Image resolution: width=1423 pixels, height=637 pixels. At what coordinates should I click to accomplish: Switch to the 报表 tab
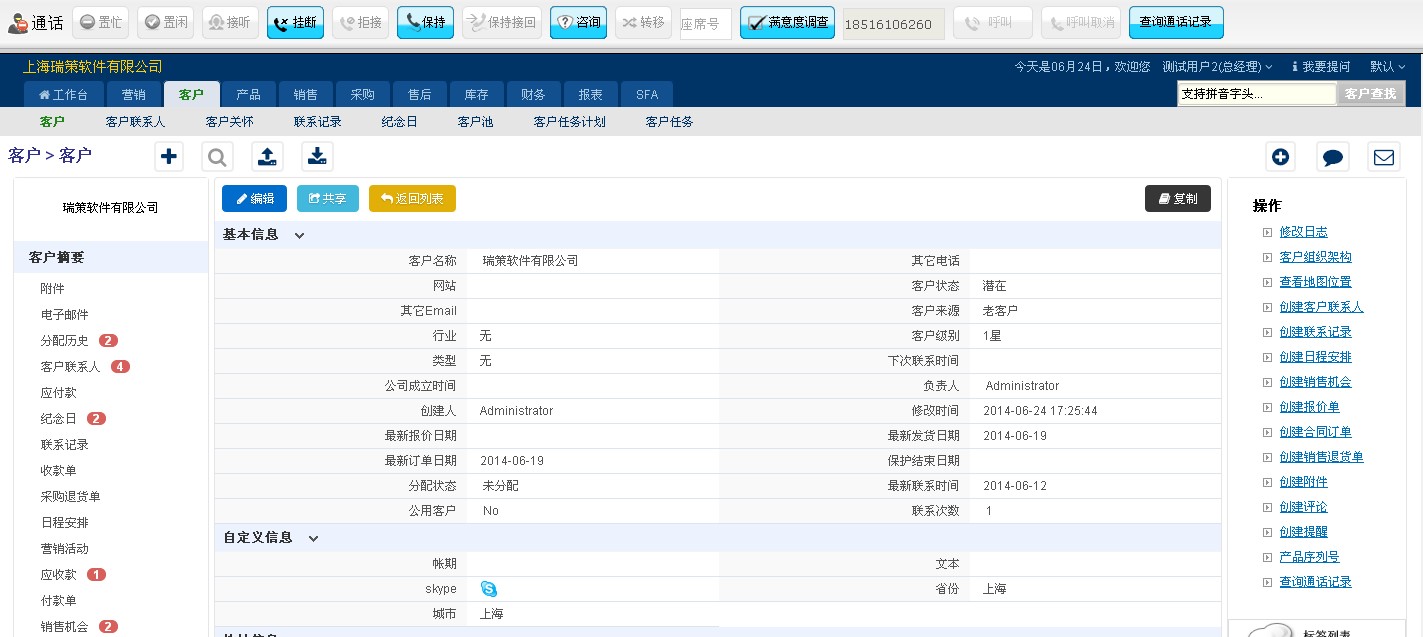[590, 95]
